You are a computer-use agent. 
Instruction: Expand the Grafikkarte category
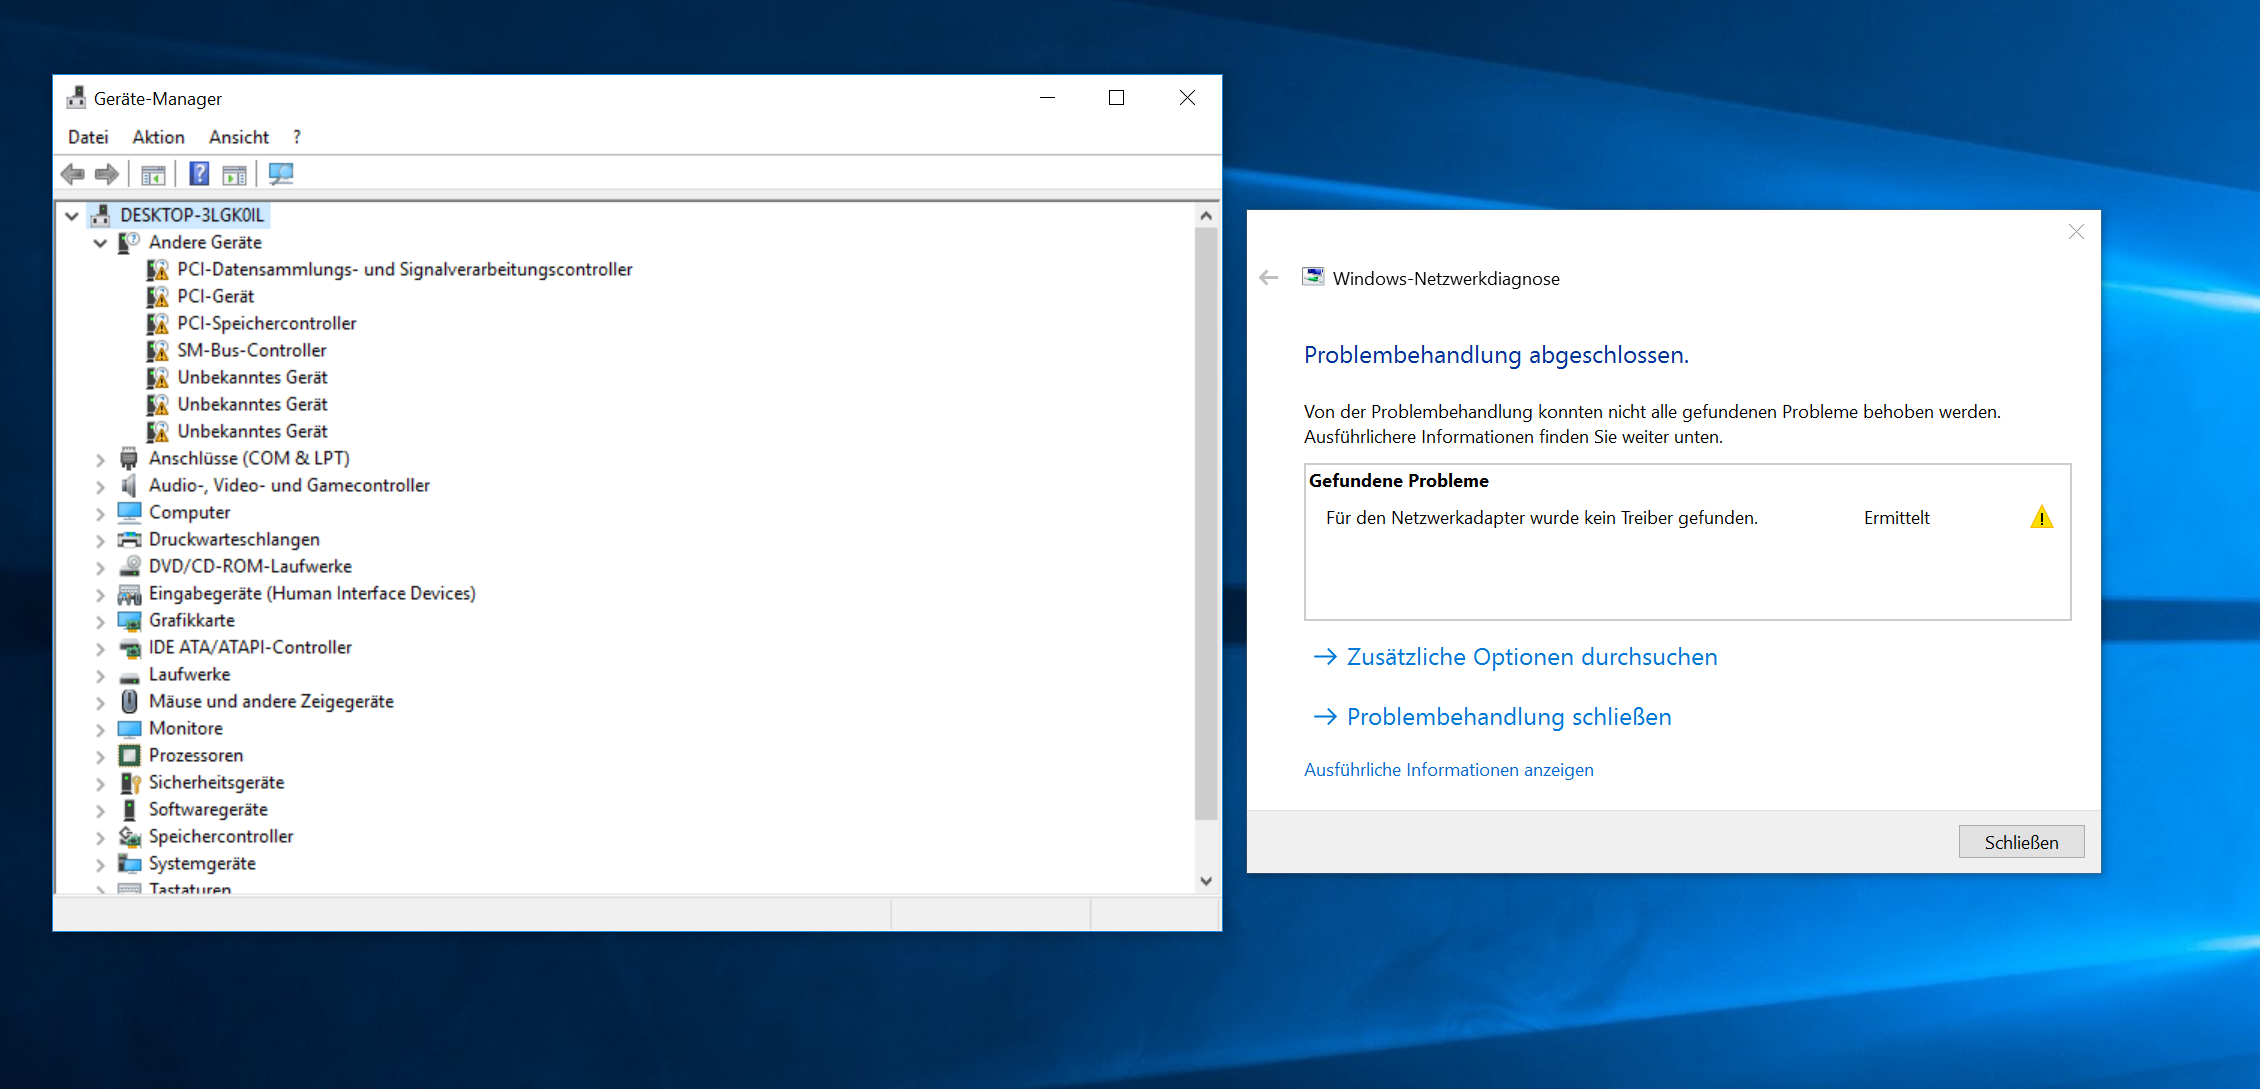click(100, 621)
